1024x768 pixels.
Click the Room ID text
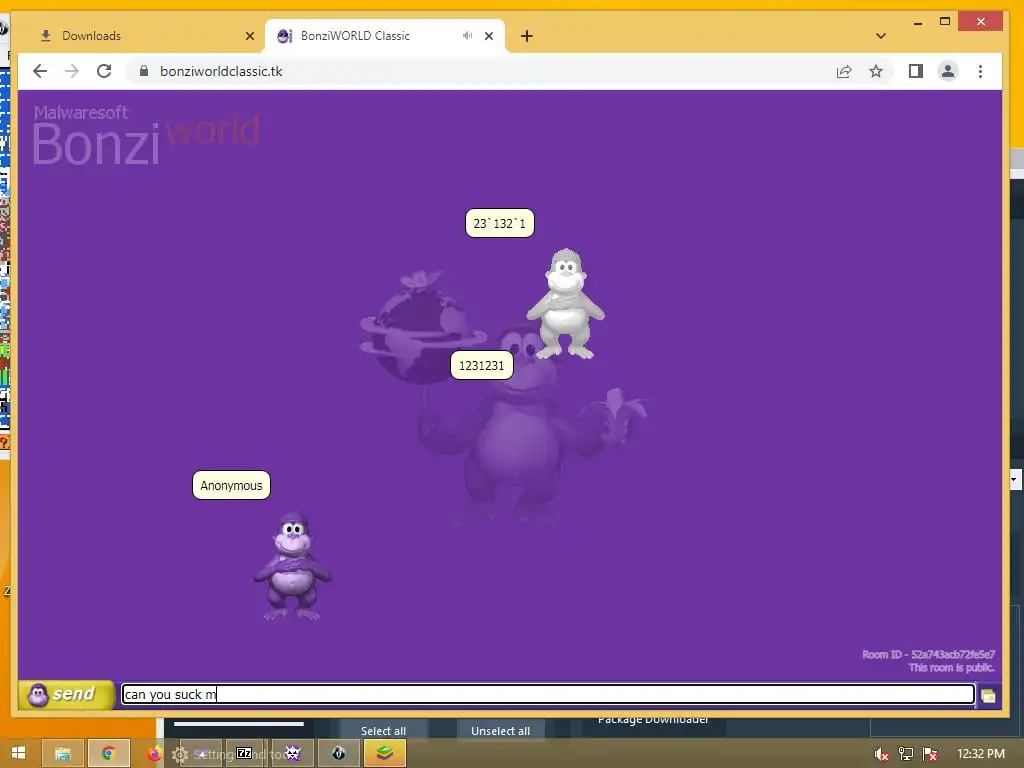pyautogui.click(x=928, y=654)
